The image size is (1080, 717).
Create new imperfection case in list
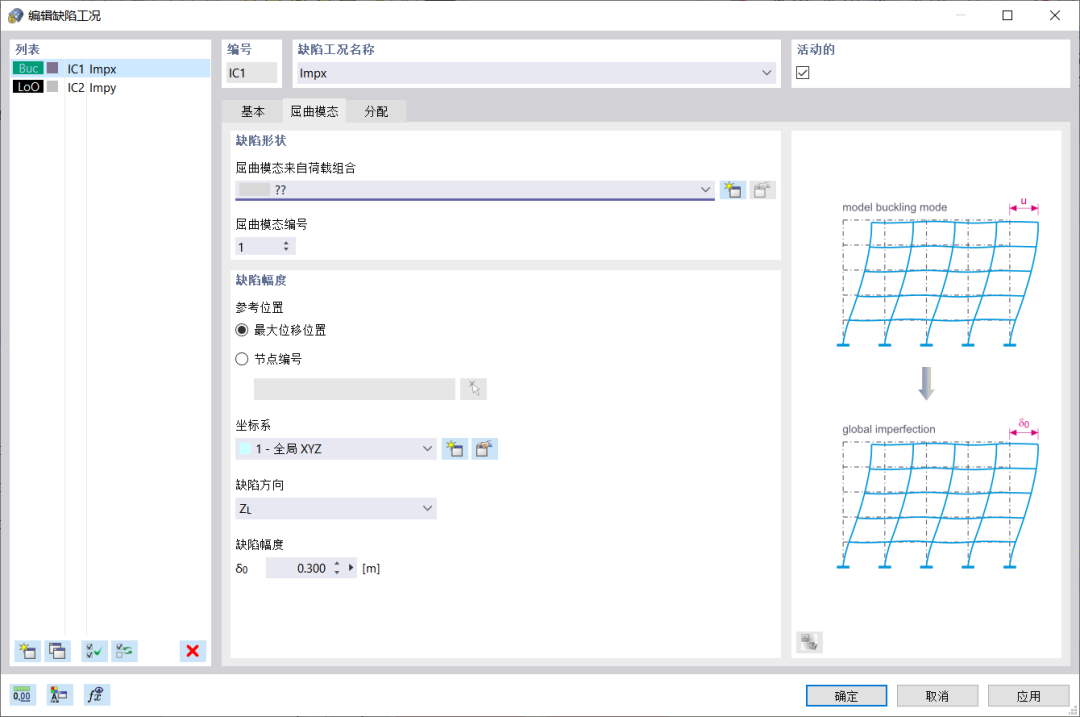[28, 651]
